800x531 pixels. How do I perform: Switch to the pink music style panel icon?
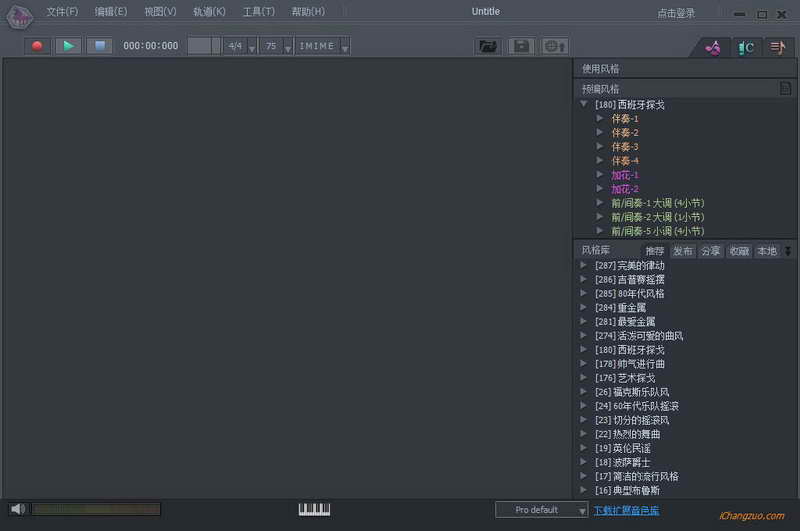713,48
